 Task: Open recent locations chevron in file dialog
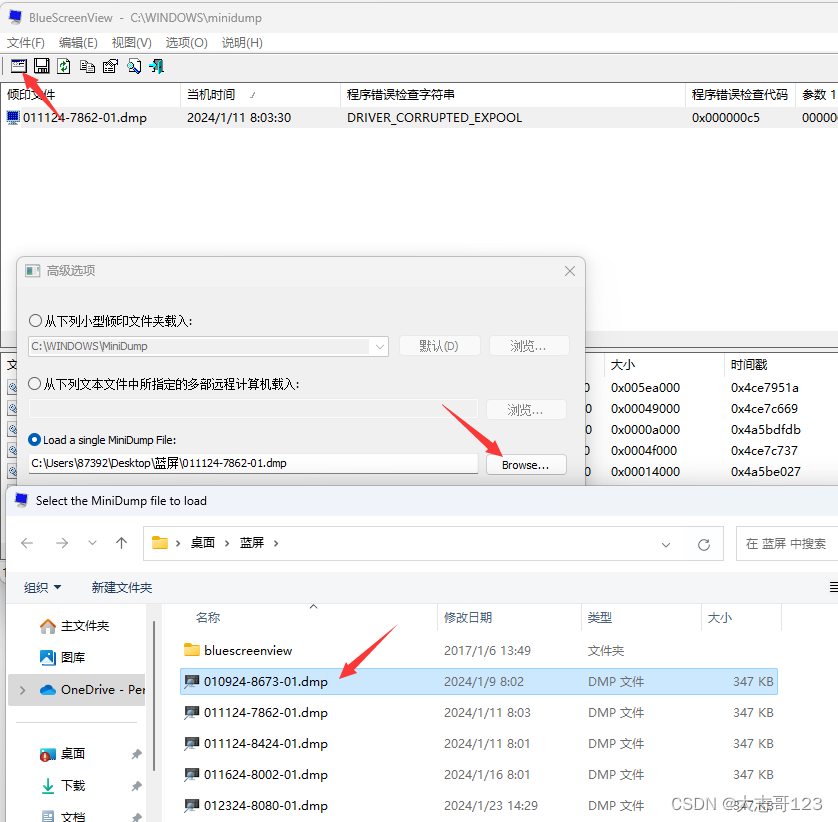[92, 543]
